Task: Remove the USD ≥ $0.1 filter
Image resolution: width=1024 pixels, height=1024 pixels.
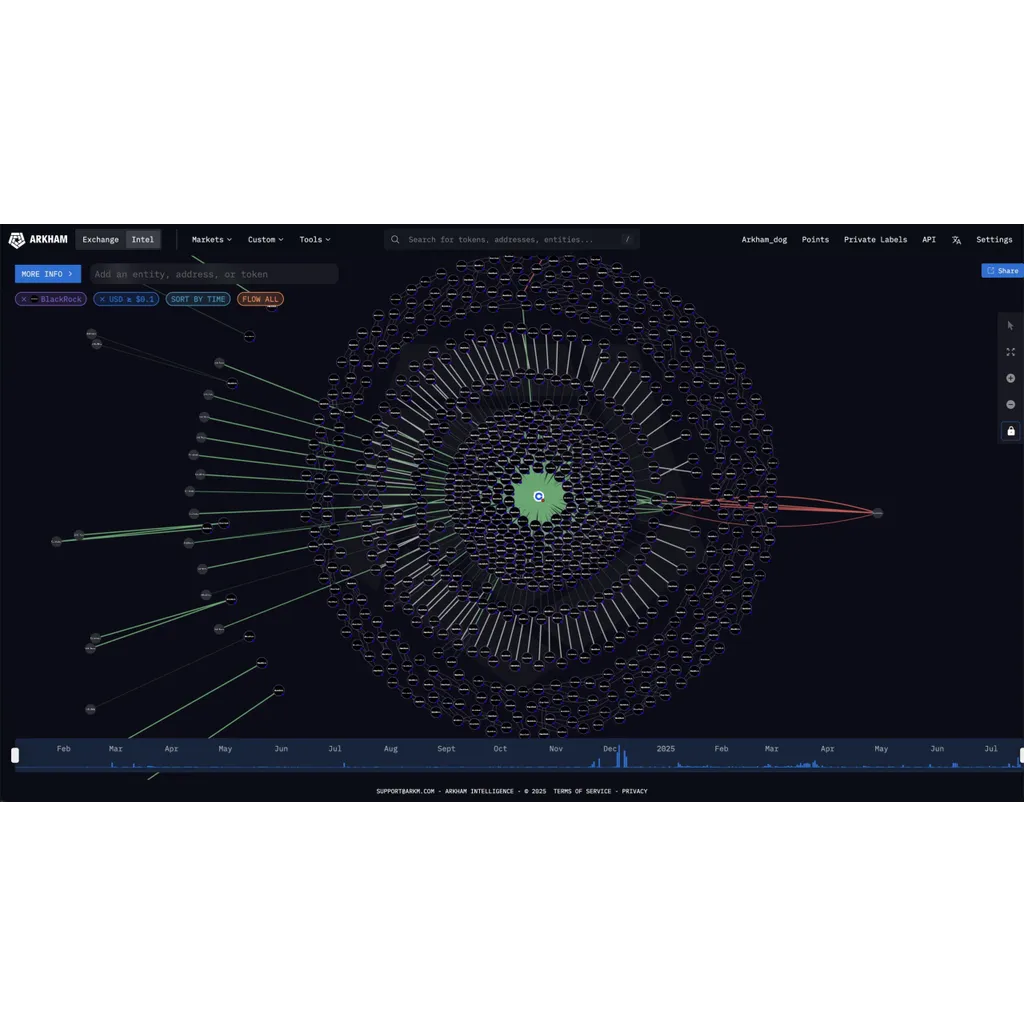Action: pyautogui.click(x=102, y=299)
